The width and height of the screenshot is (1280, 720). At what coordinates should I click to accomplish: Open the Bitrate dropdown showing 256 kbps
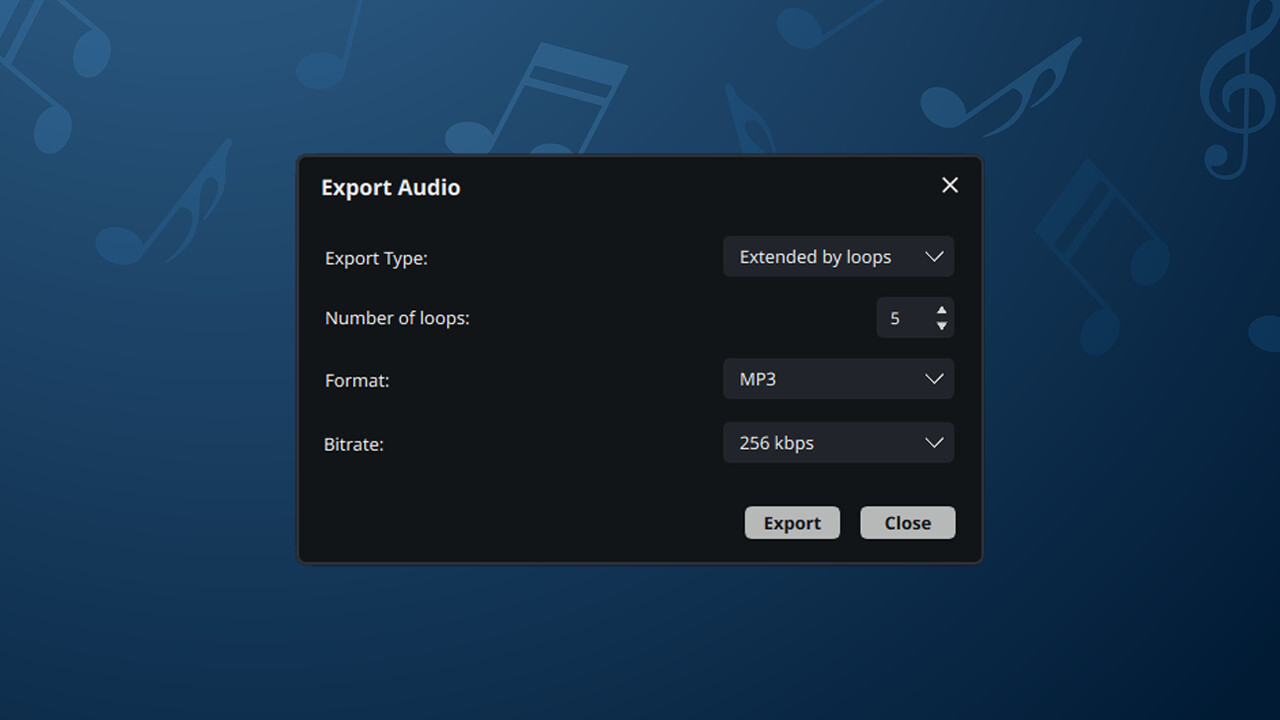click(x=838, y=442)
